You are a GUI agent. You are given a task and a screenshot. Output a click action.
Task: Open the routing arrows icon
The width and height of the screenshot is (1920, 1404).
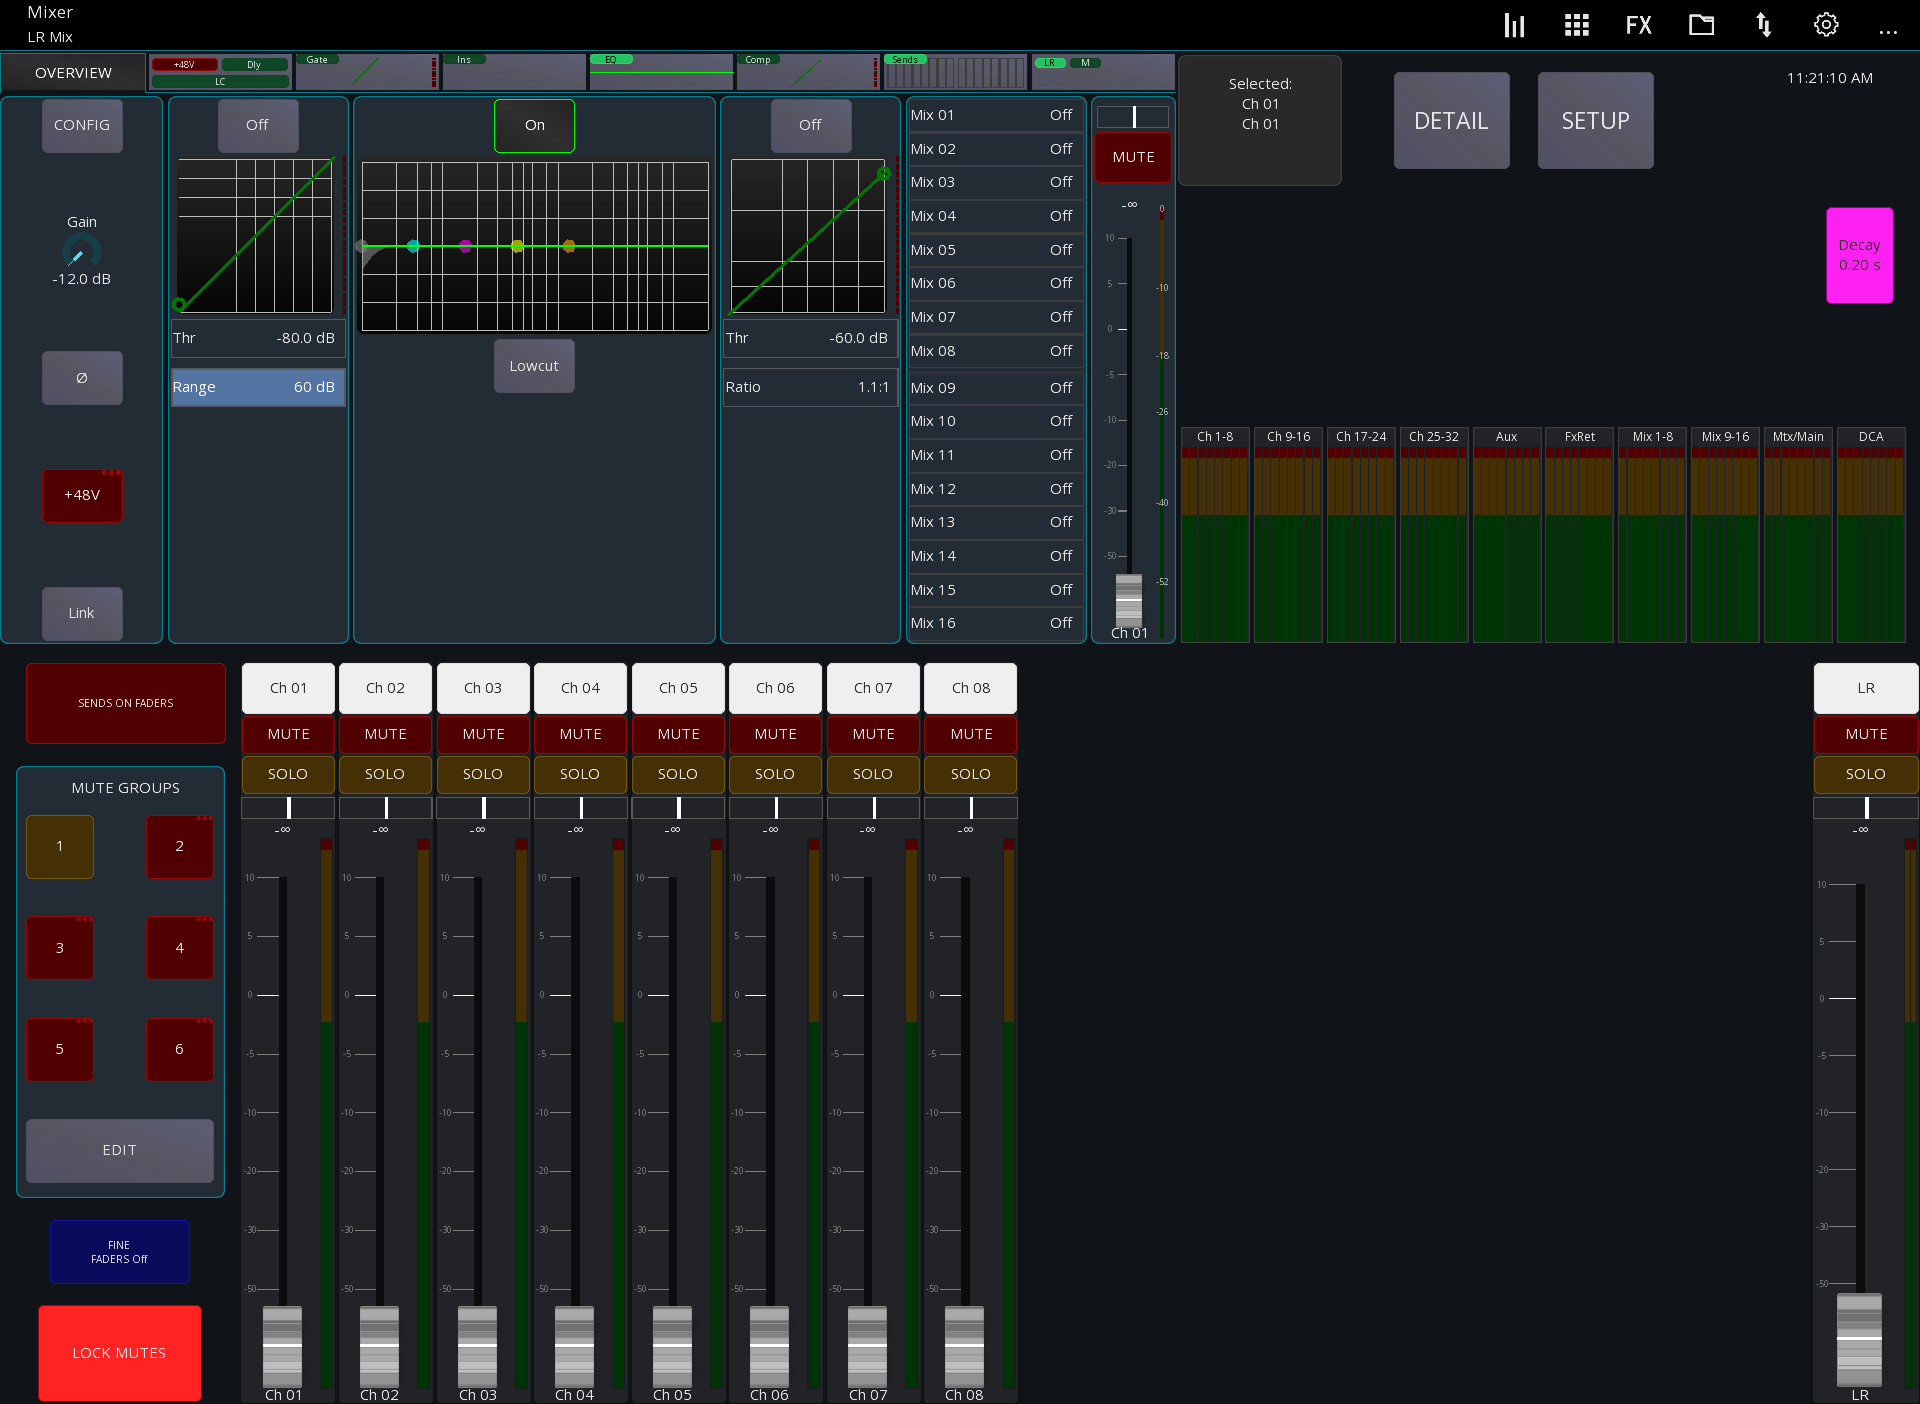pyautogui.click(x=1764, y=25)
